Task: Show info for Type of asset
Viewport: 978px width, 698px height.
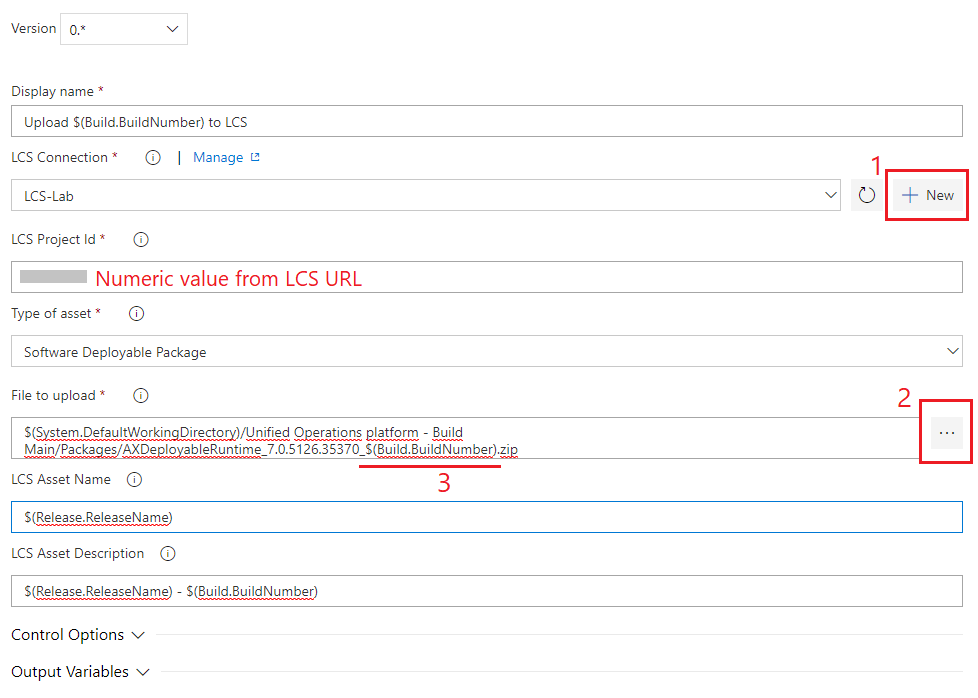Action: pos(137,314)
